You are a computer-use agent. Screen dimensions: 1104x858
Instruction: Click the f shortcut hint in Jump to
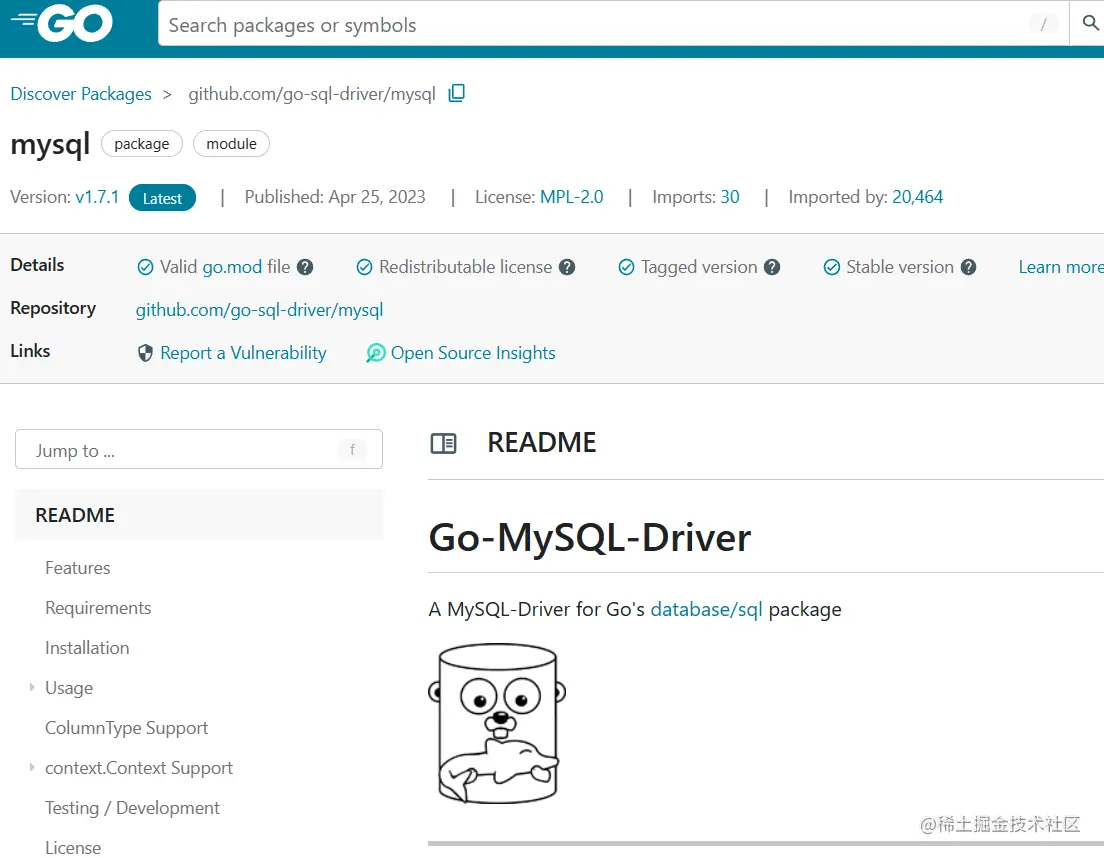[x=352, y=450]
